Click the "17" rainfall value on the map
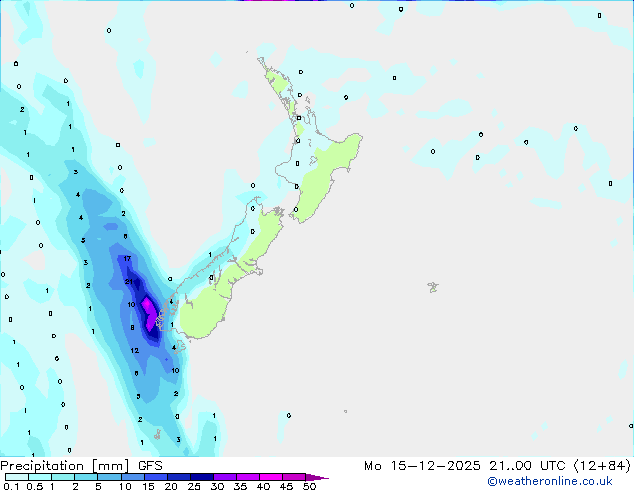Image resolution: width=634 pixels, height=490 pixels. (126, 259)
